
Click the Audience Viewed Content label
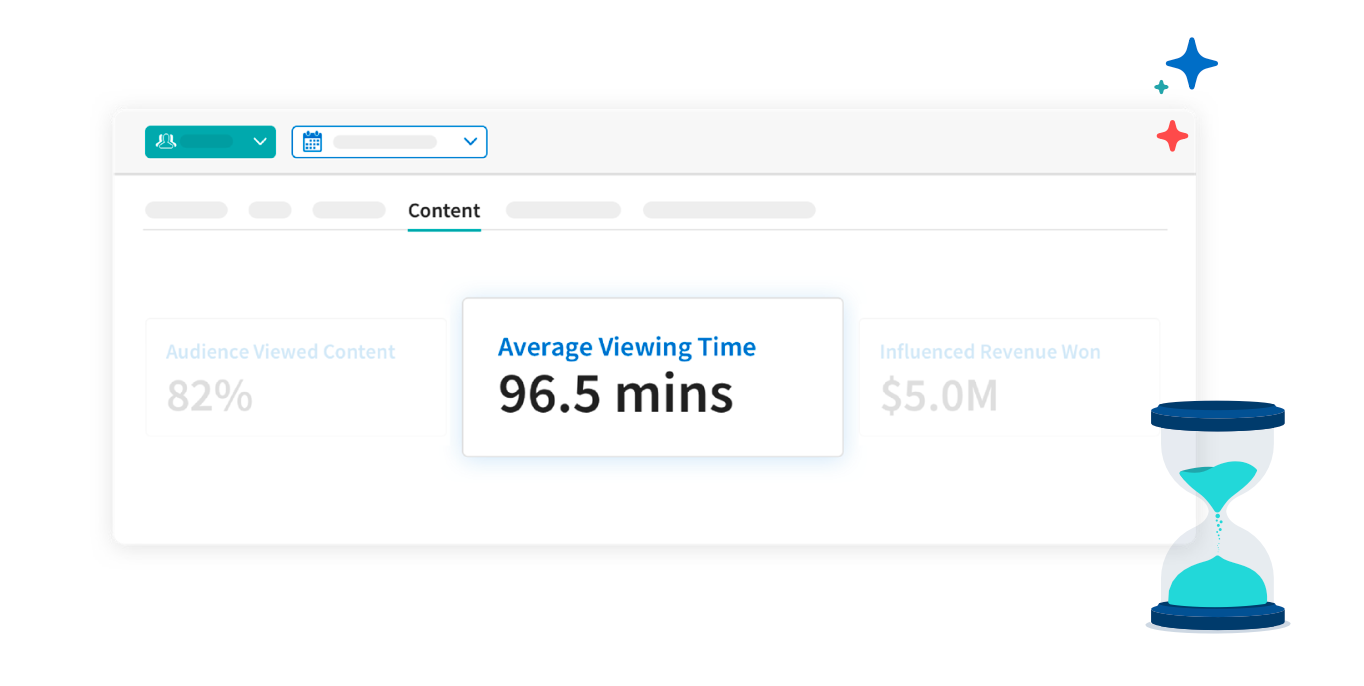(281, 352)
